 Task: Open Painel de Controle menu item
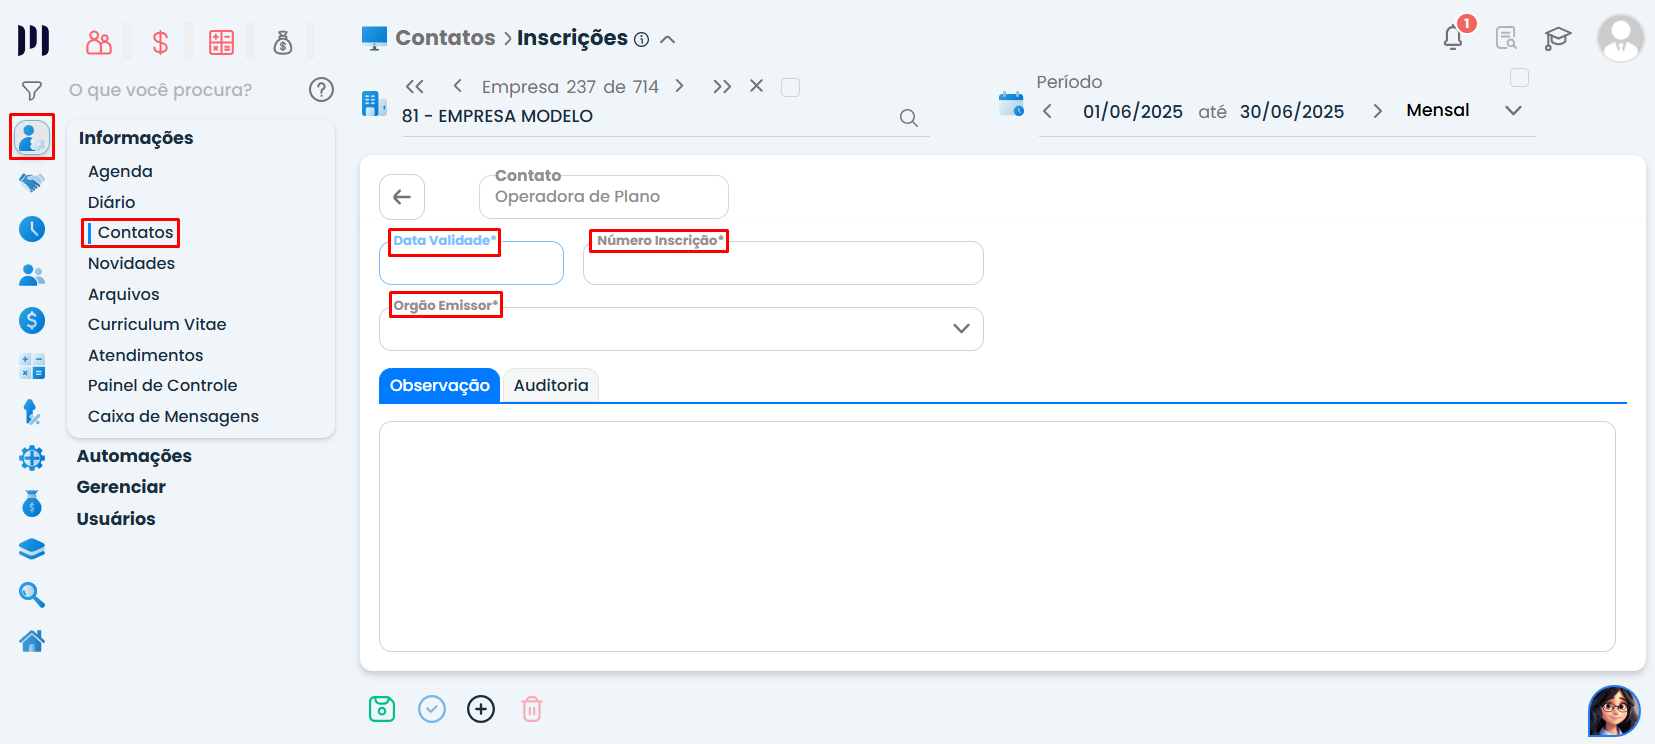point(162,386)
